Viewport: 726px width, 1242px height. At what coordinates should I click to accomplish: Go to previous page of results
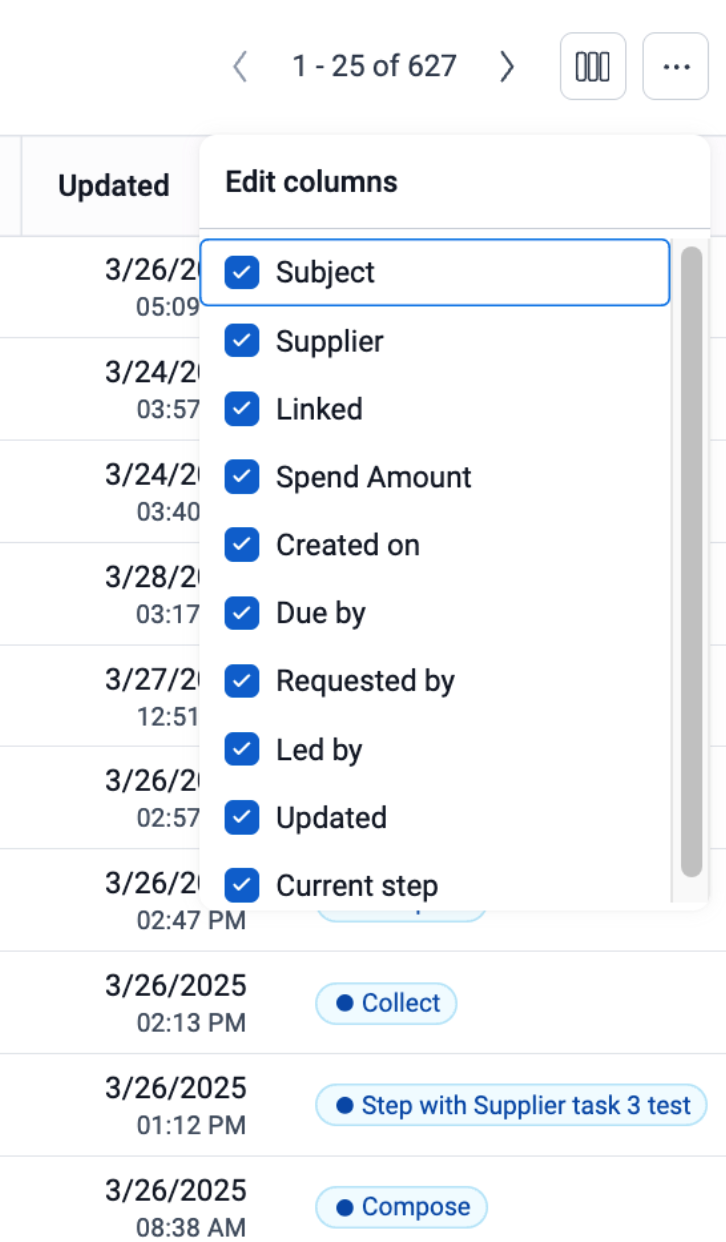240,67
